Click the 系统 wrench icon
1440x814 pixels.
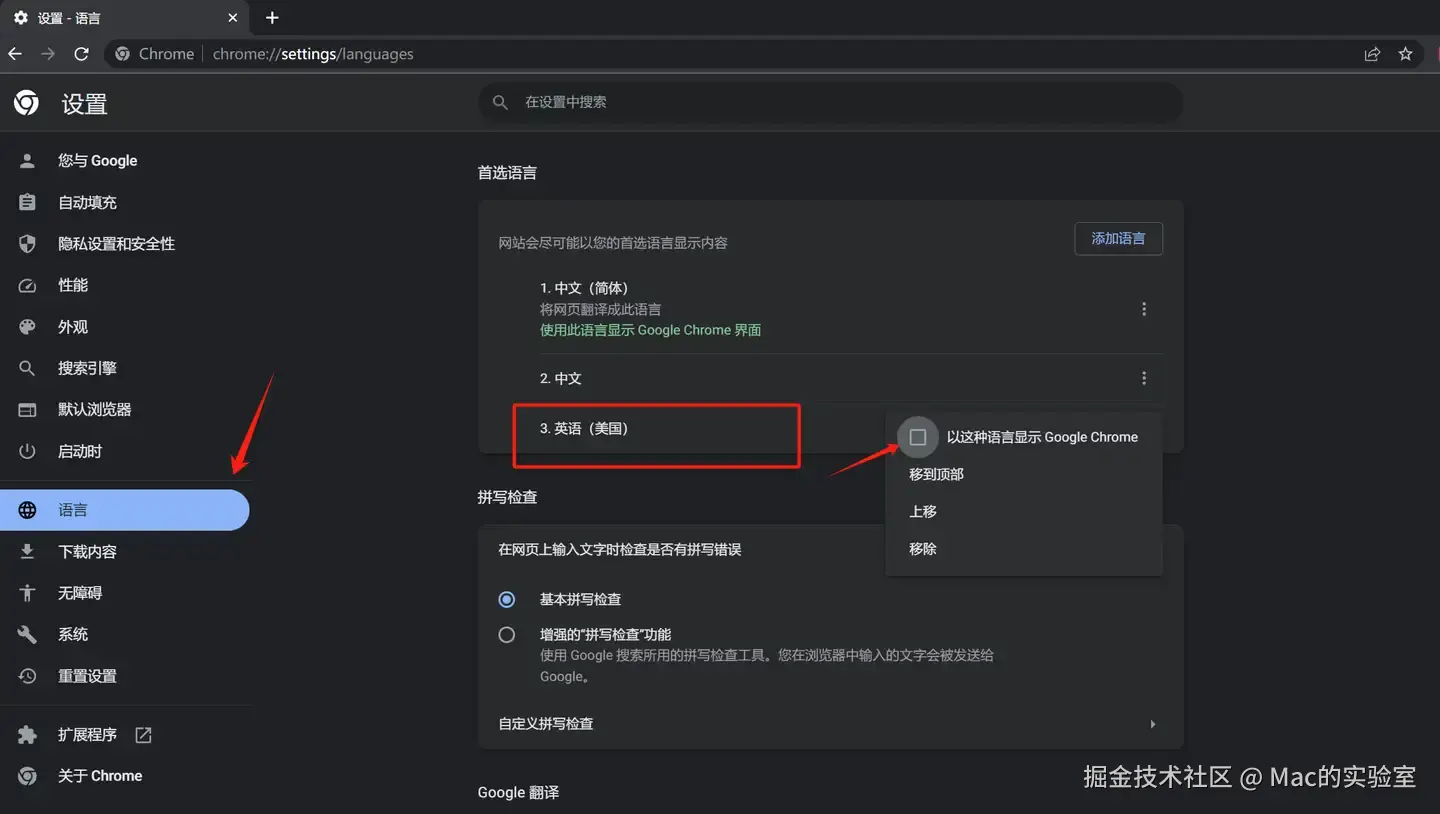(x=27, y=635)
